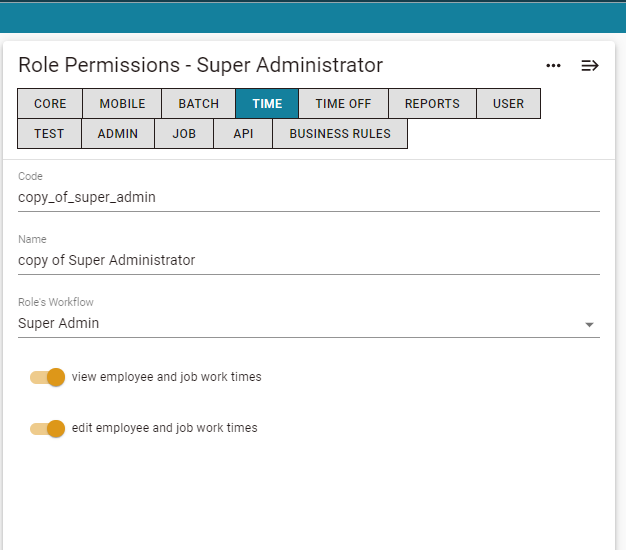Switch to the MOBILE tab
Image resolution: width=626 pixels, height=550 pixels.
[122, 103]
